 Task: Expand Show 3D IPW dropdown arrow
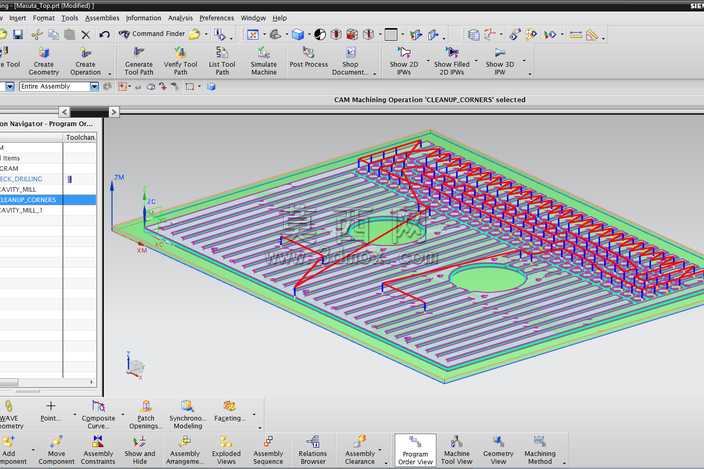524,61
